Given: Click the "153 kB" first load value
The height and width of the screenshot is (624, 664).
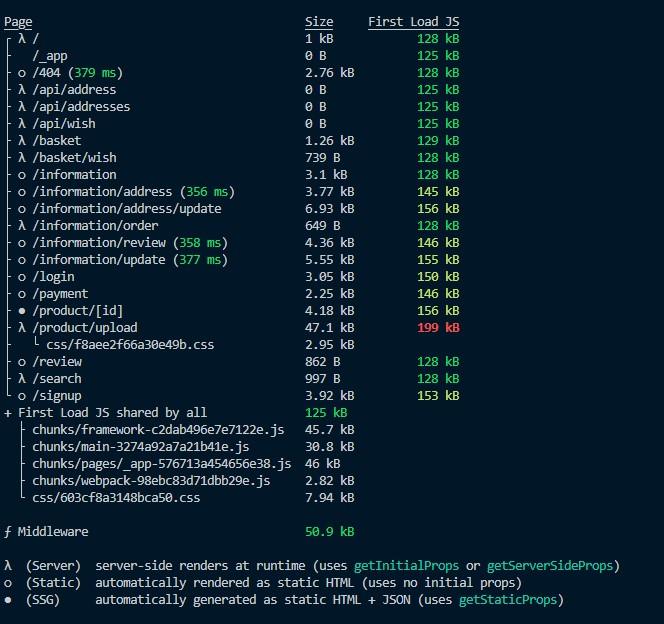Looking at the screenshot, I should click(438, 396).
